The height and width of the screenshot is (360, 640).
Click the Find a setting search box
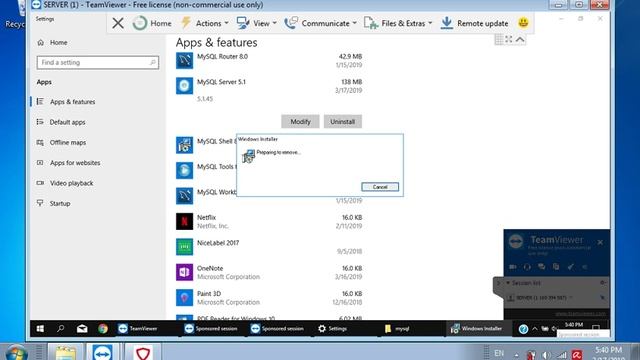click(98, 62)
